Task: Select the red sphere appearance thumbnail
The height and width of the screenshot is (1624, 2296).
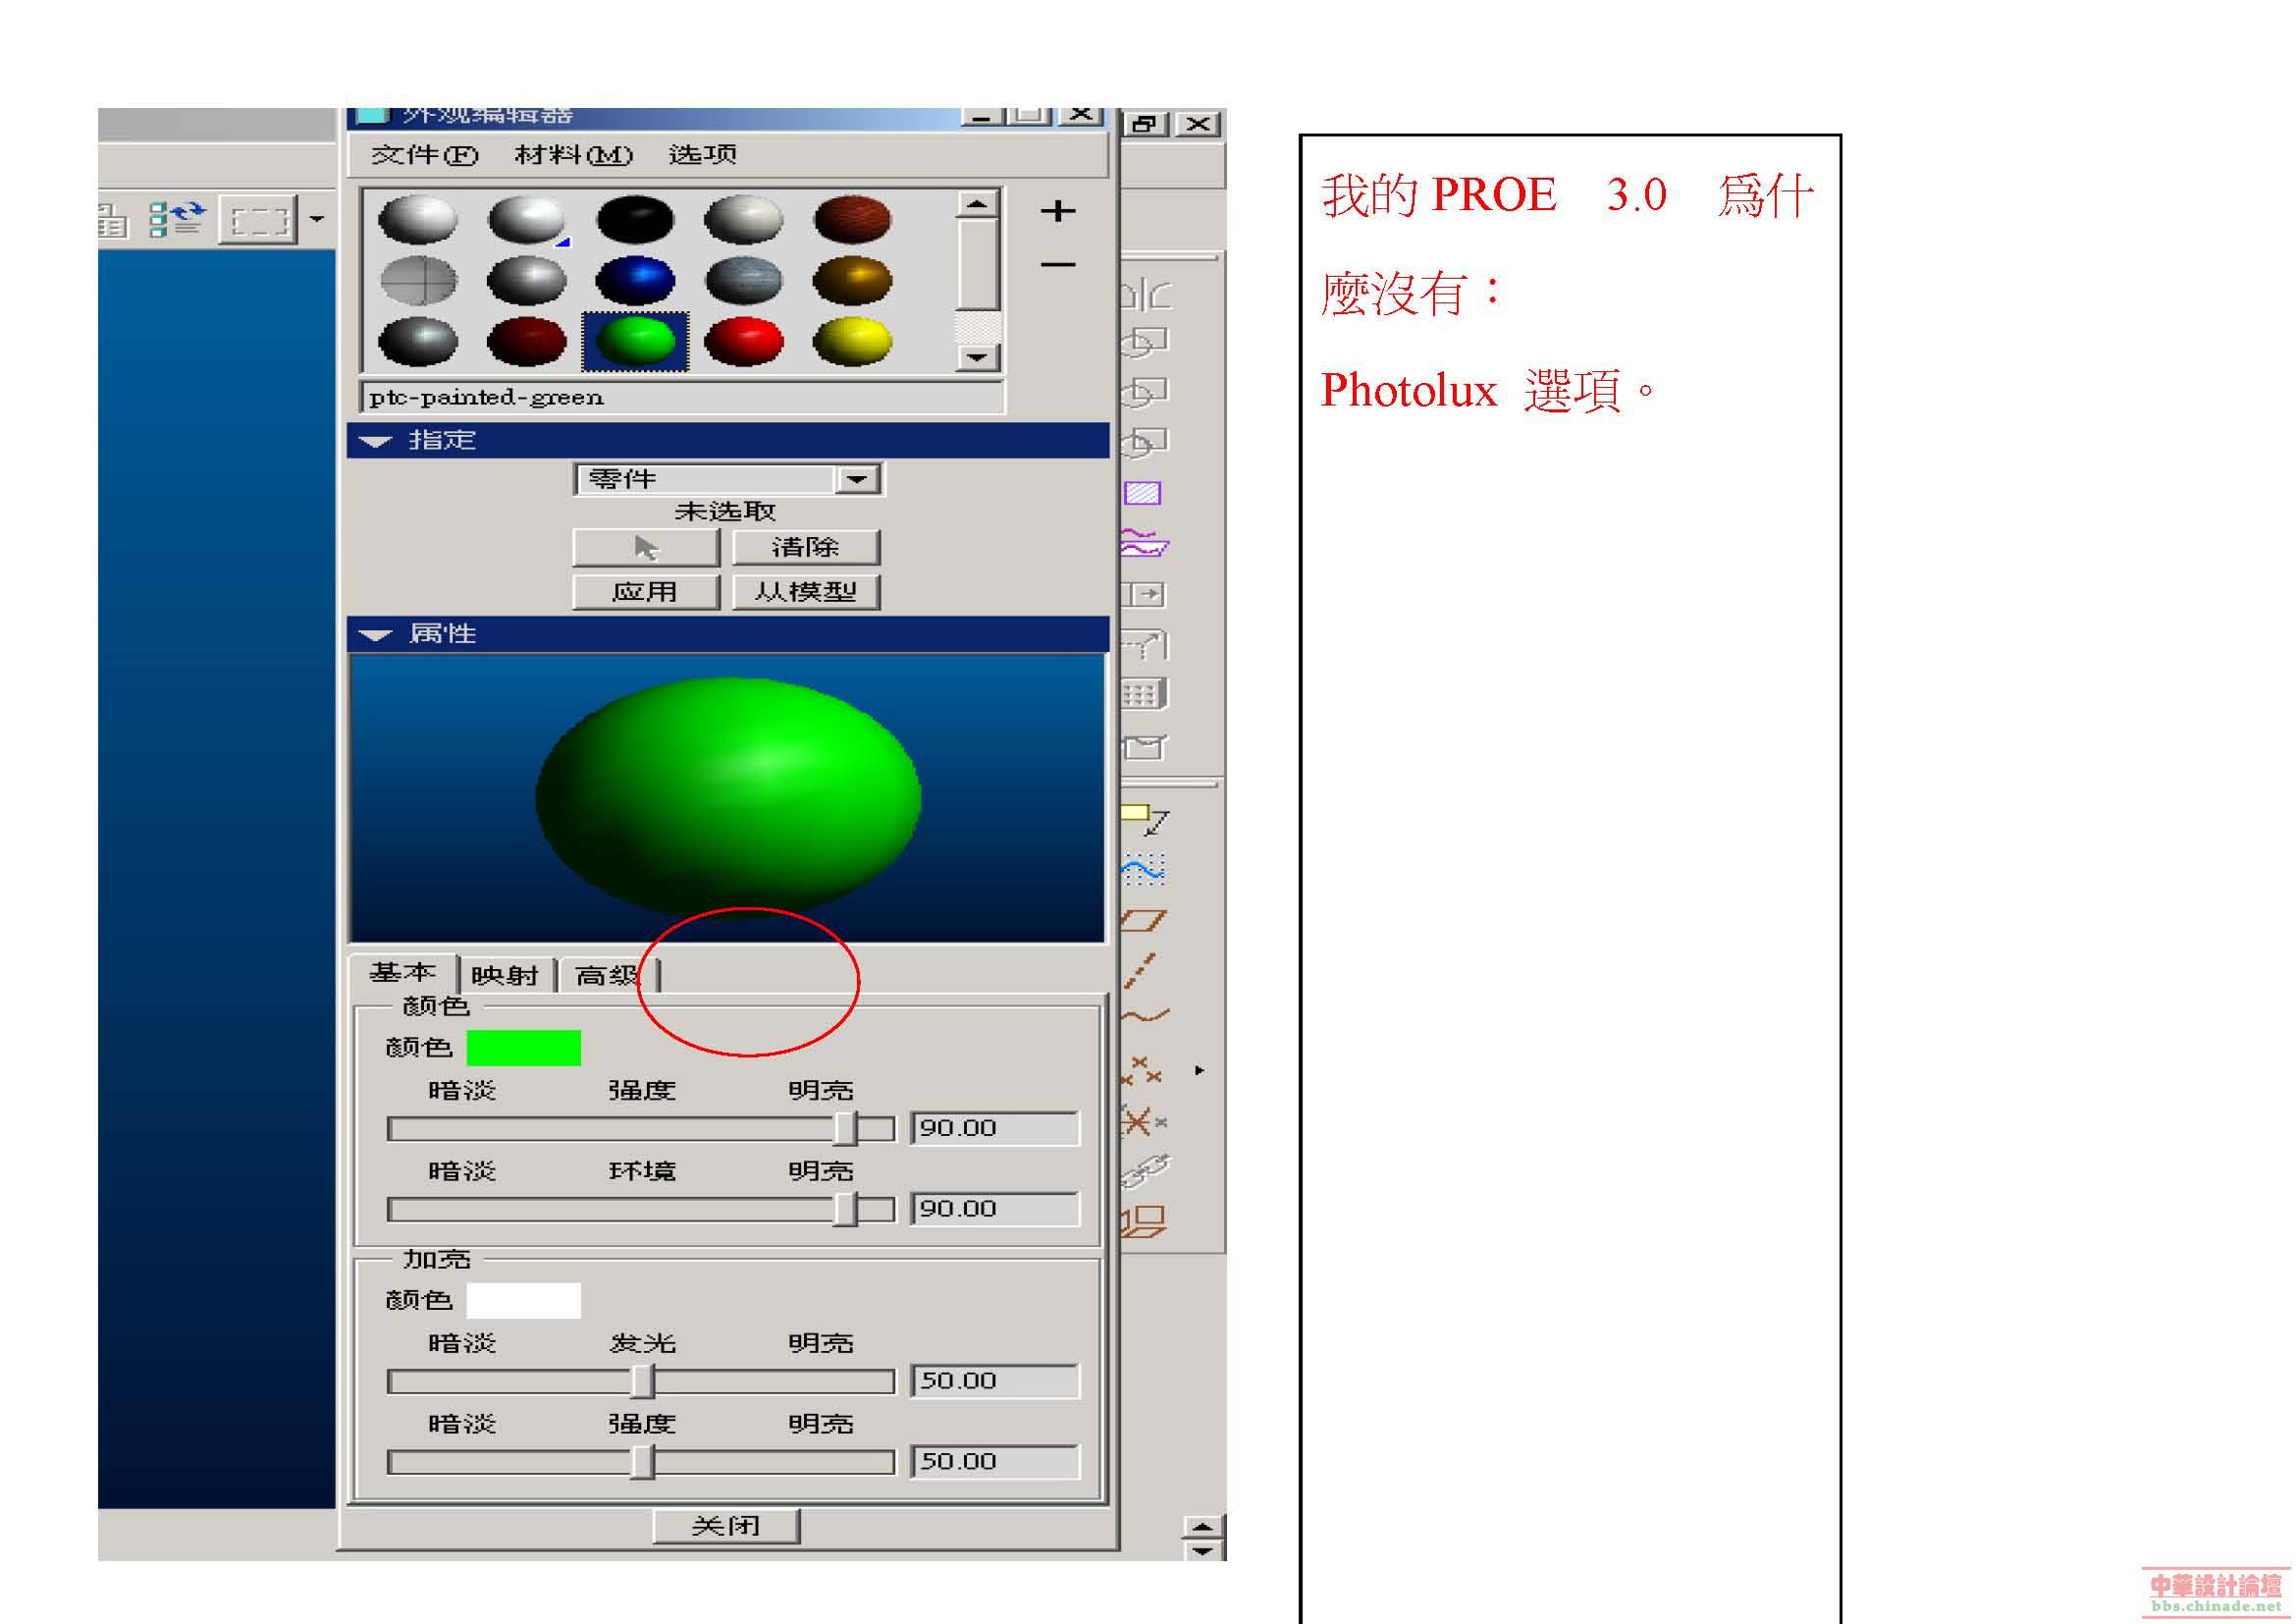Action: pyautogui.click(x=743, y=341)
